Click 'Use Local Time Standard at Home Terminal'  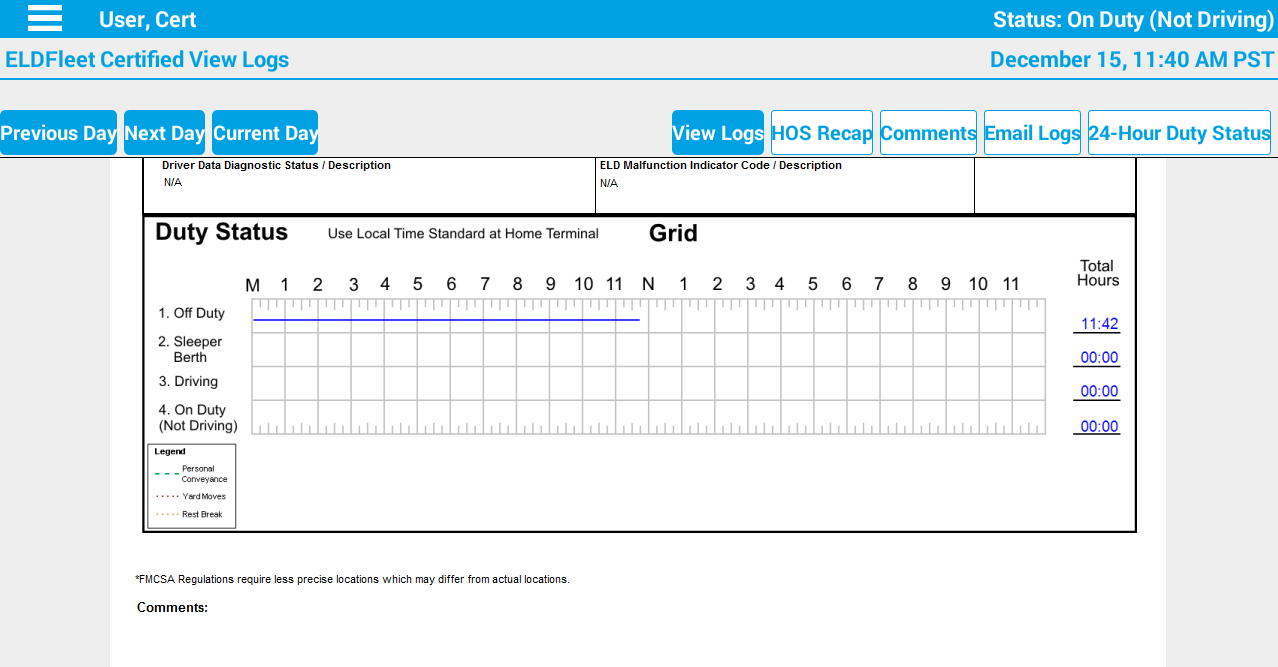463,234
